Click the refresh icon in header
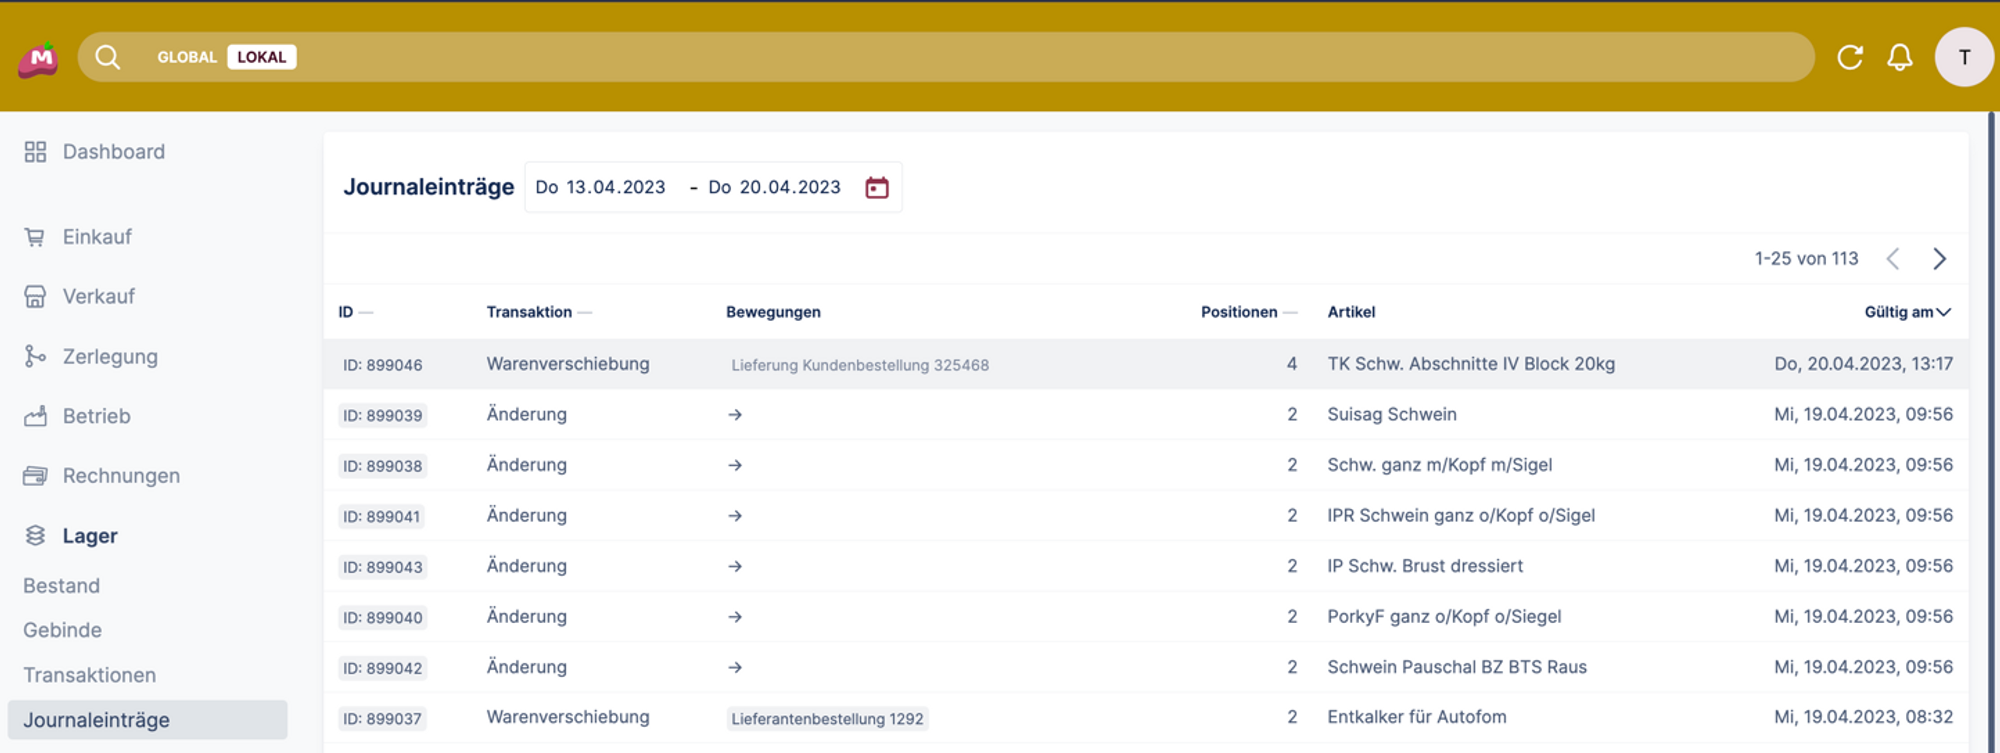The height and width of the screenshot is (753, 2000). [1849, 57]
